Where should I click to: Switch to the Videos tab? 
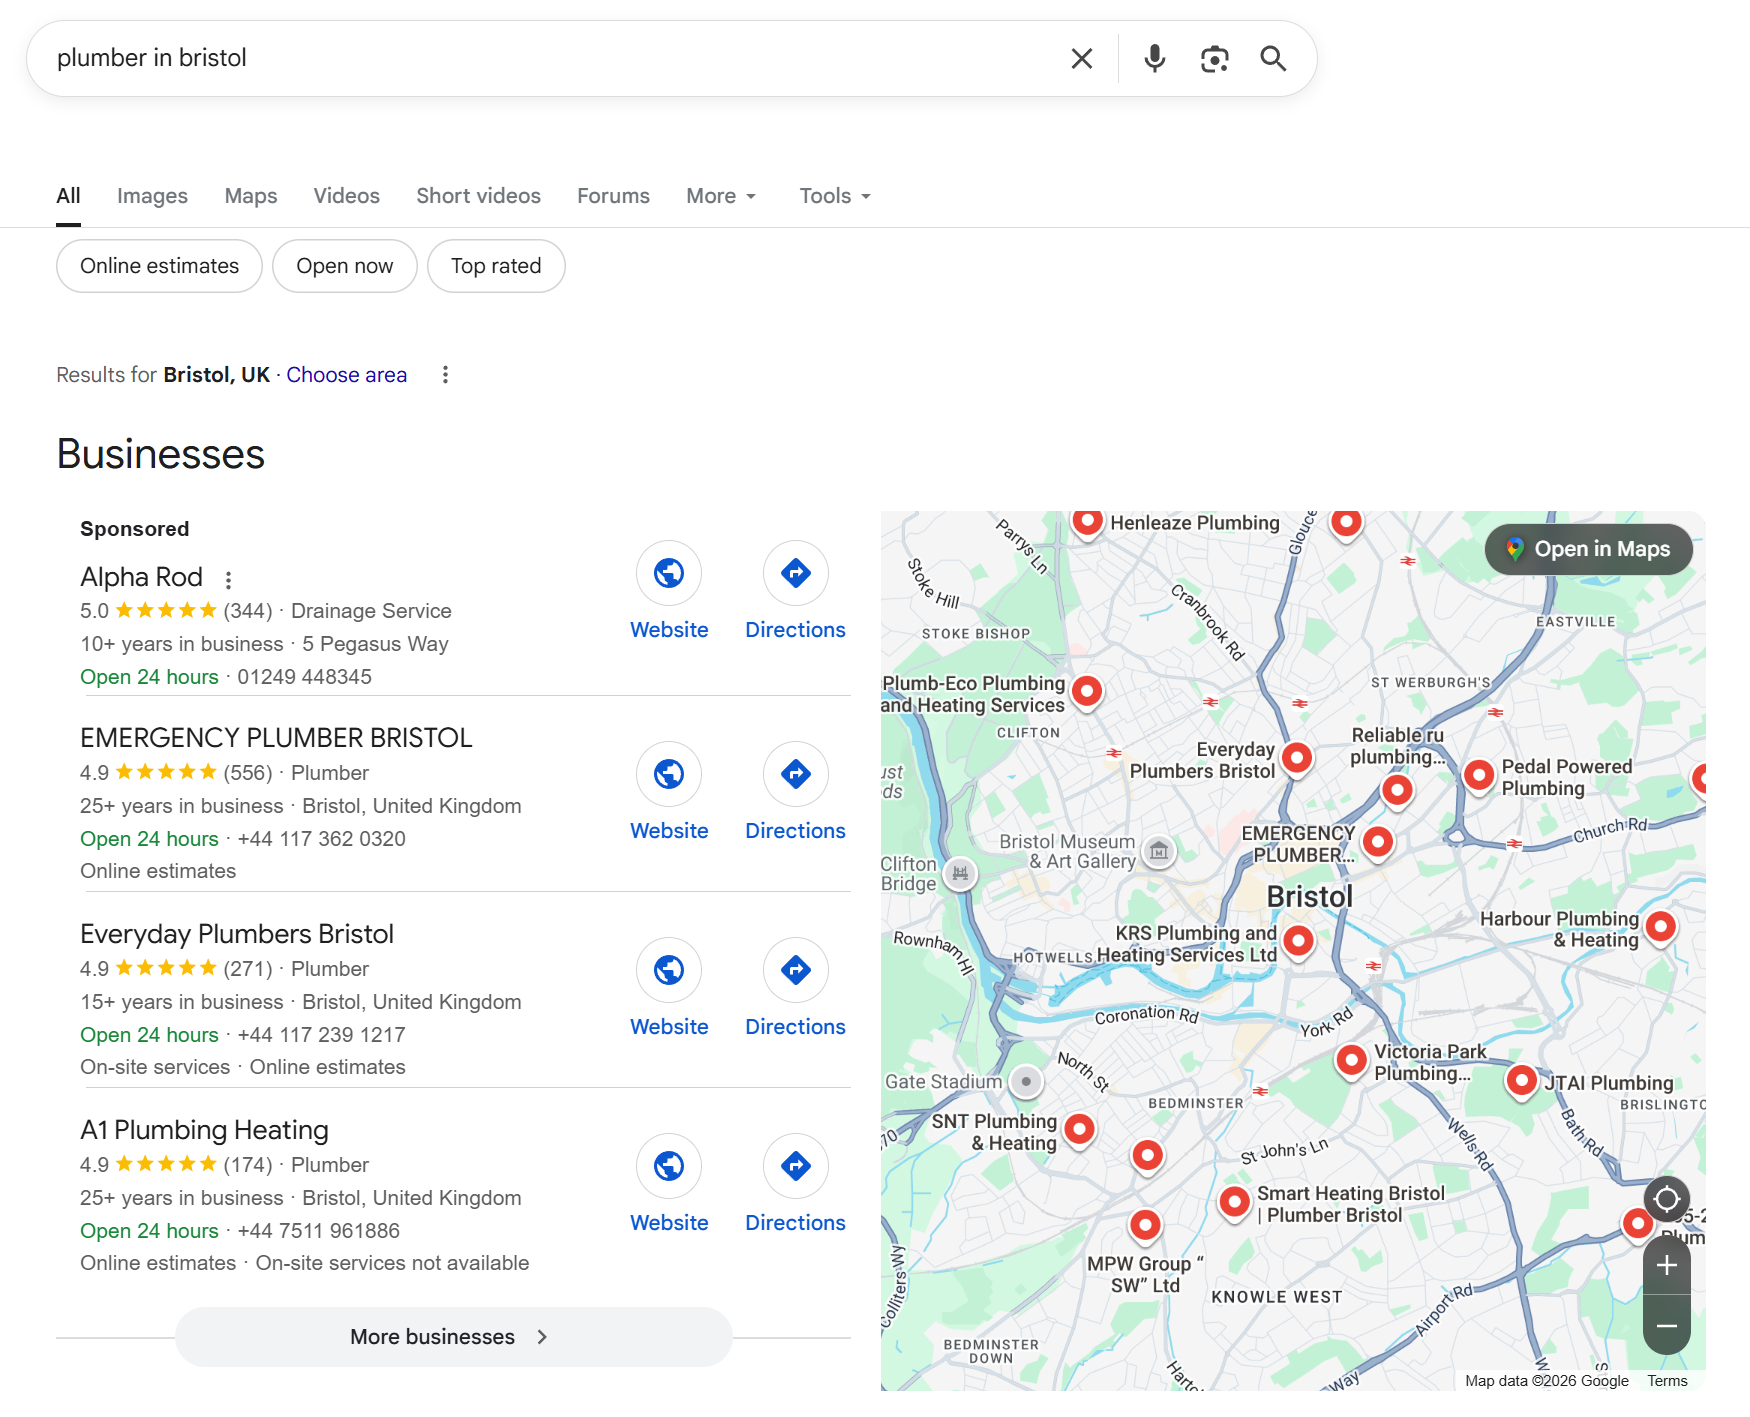(x=346, y=196)
